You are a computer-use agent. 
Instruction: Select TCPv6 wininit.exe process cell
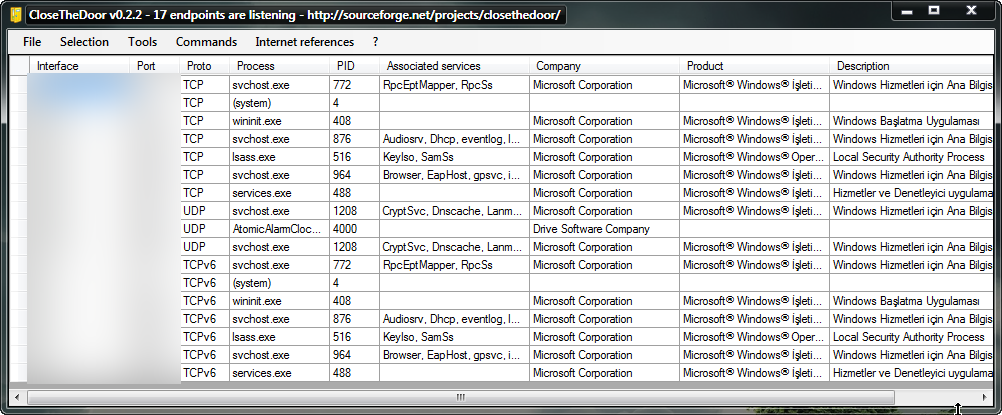coord(279,301)
